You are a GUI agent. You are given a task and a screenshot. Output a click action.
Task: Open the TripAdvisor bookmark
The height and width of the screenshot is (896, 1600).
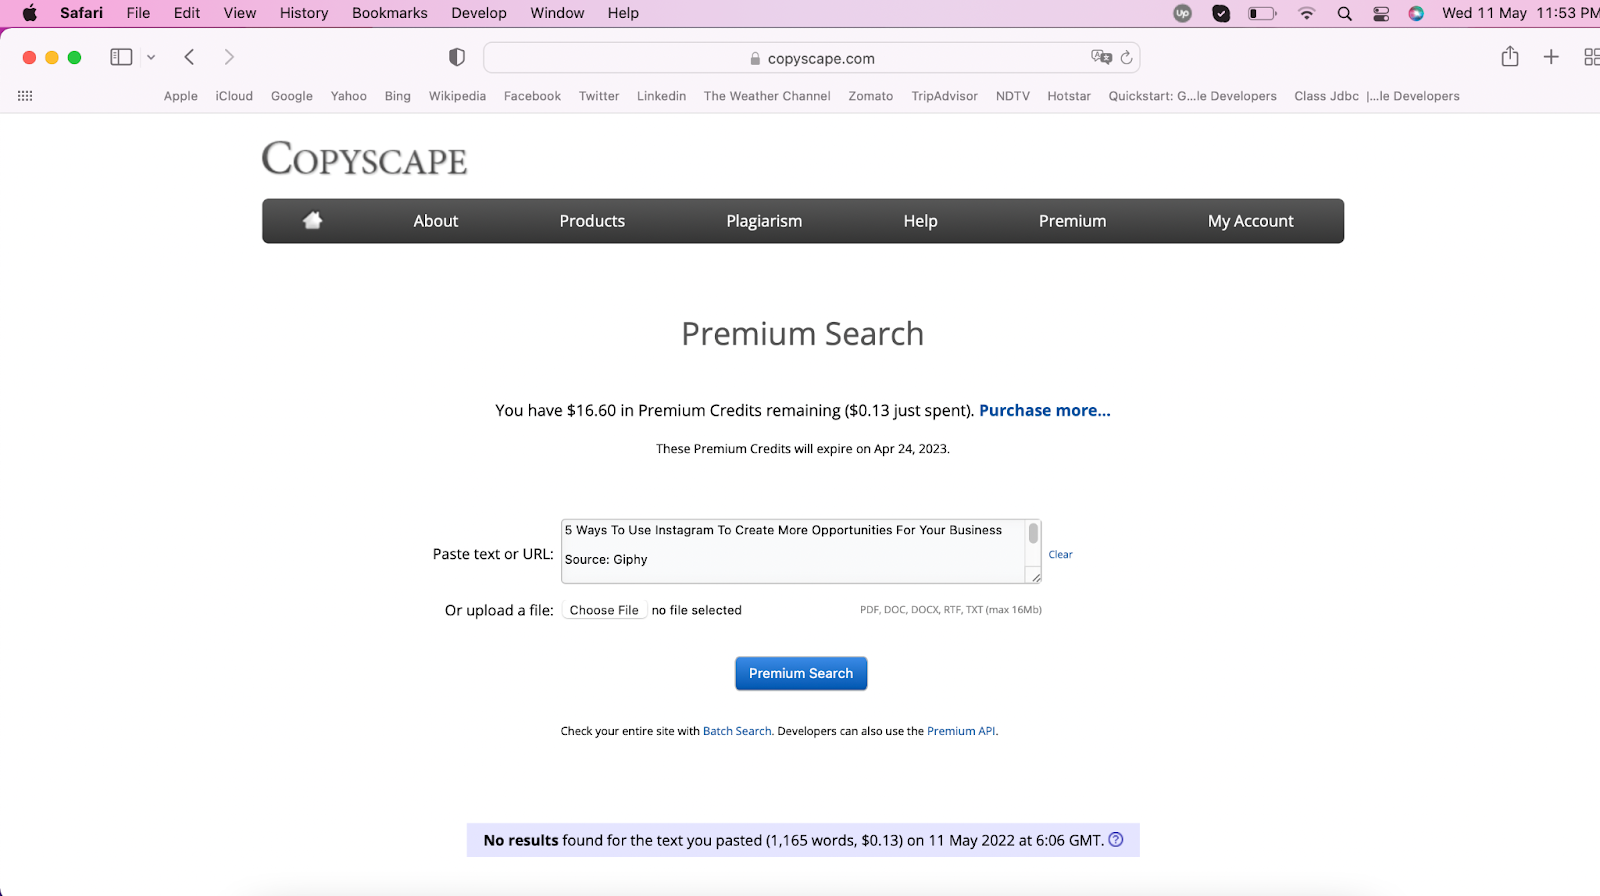tap(945, 96)
